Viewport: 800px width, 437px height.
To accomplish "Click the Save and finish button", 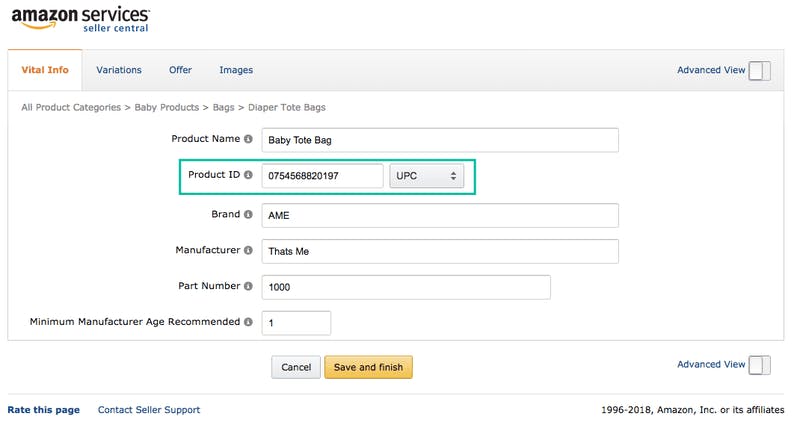I will tap(368, 367).
